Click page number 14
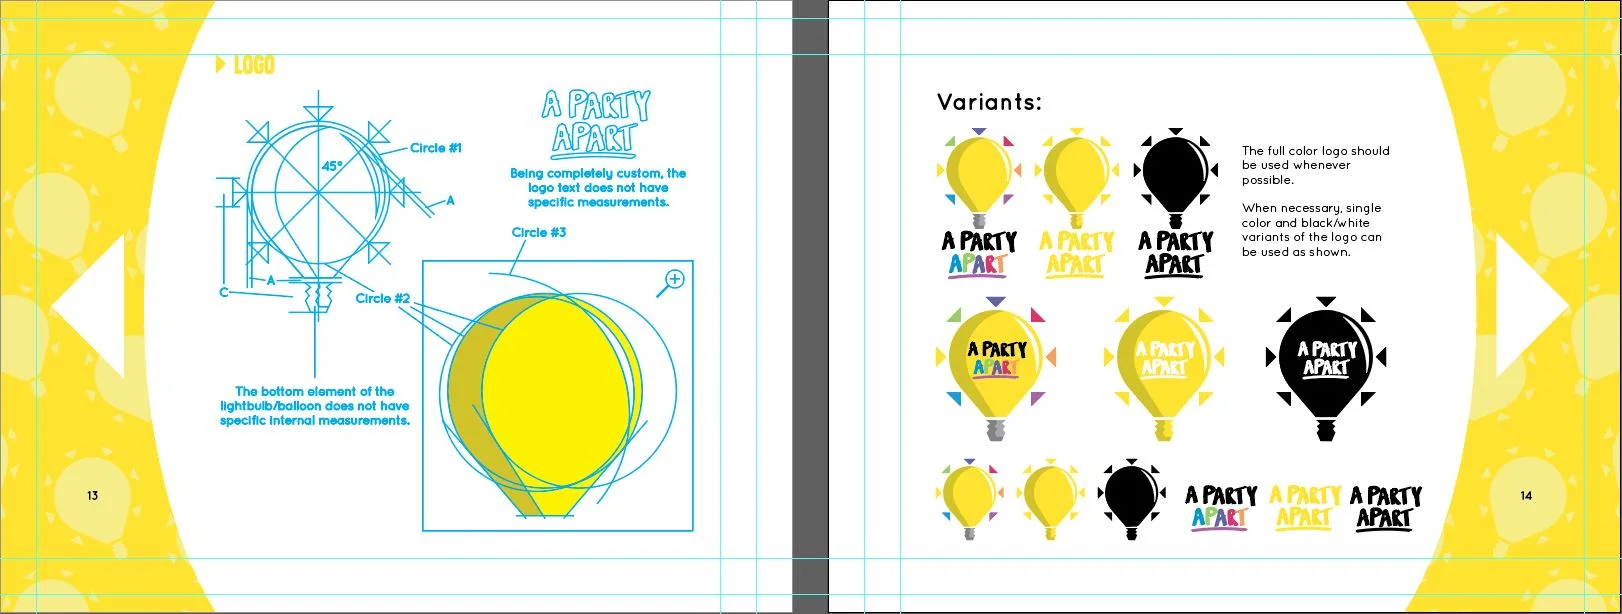Viewport: 1622px width, 614px height. click(1526, 495)
